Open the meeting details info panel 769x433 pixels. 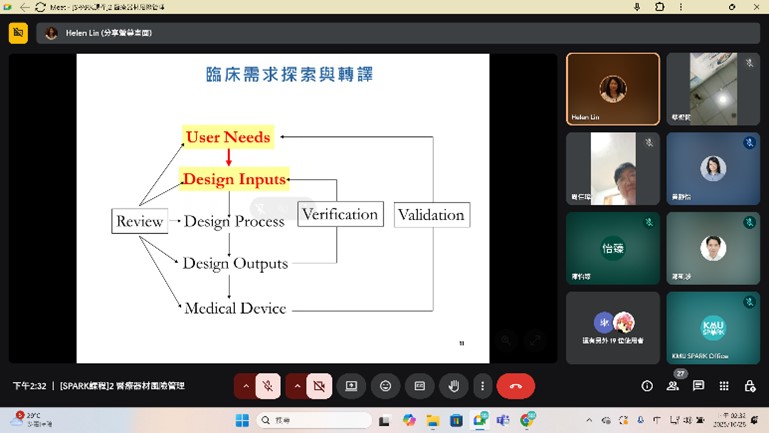(647, 386)
